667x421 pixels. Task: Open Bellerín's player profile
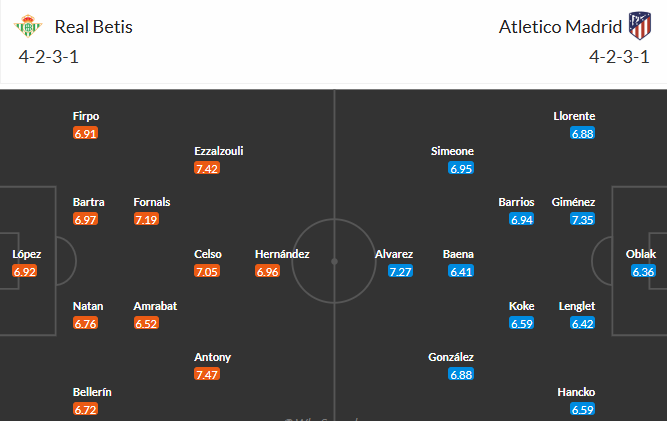click(92, 392)
